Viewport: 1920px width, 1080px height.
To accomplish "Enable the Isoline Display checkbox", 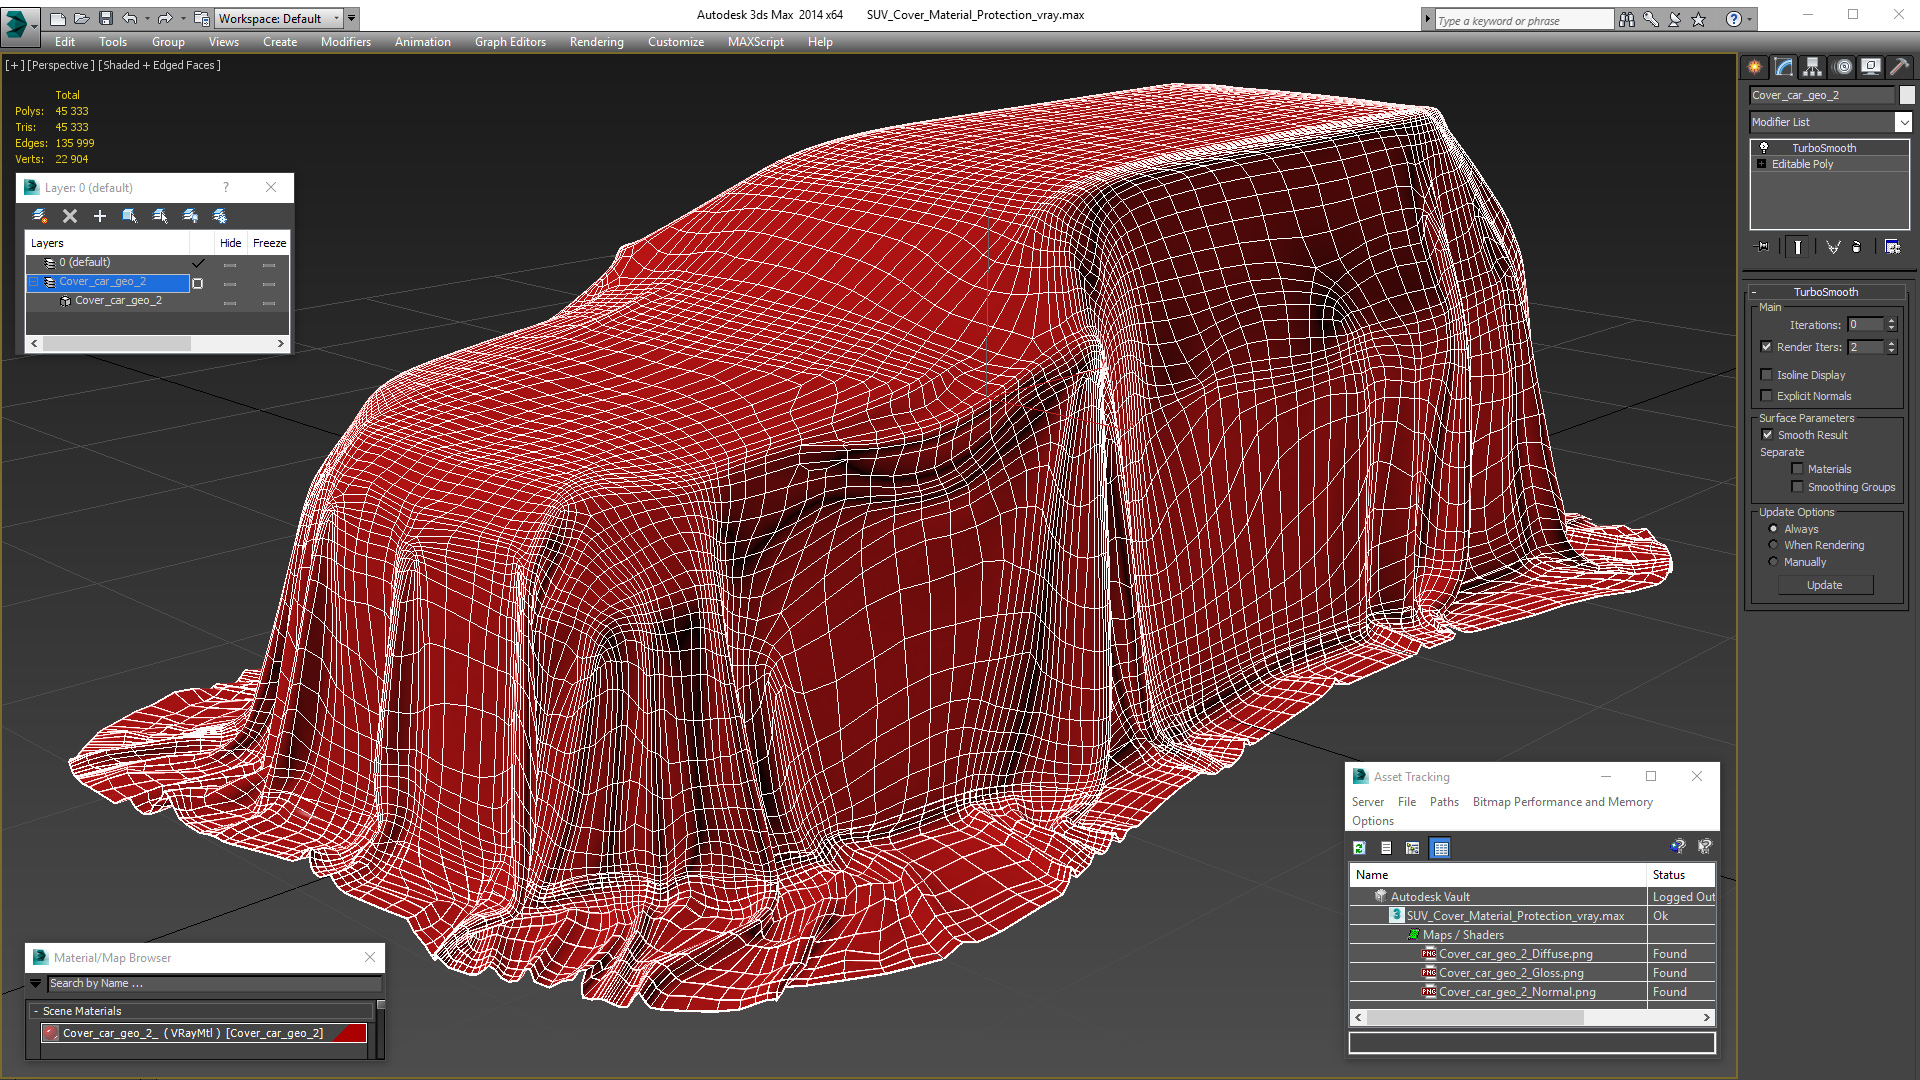I will (x=1766, y=375).
